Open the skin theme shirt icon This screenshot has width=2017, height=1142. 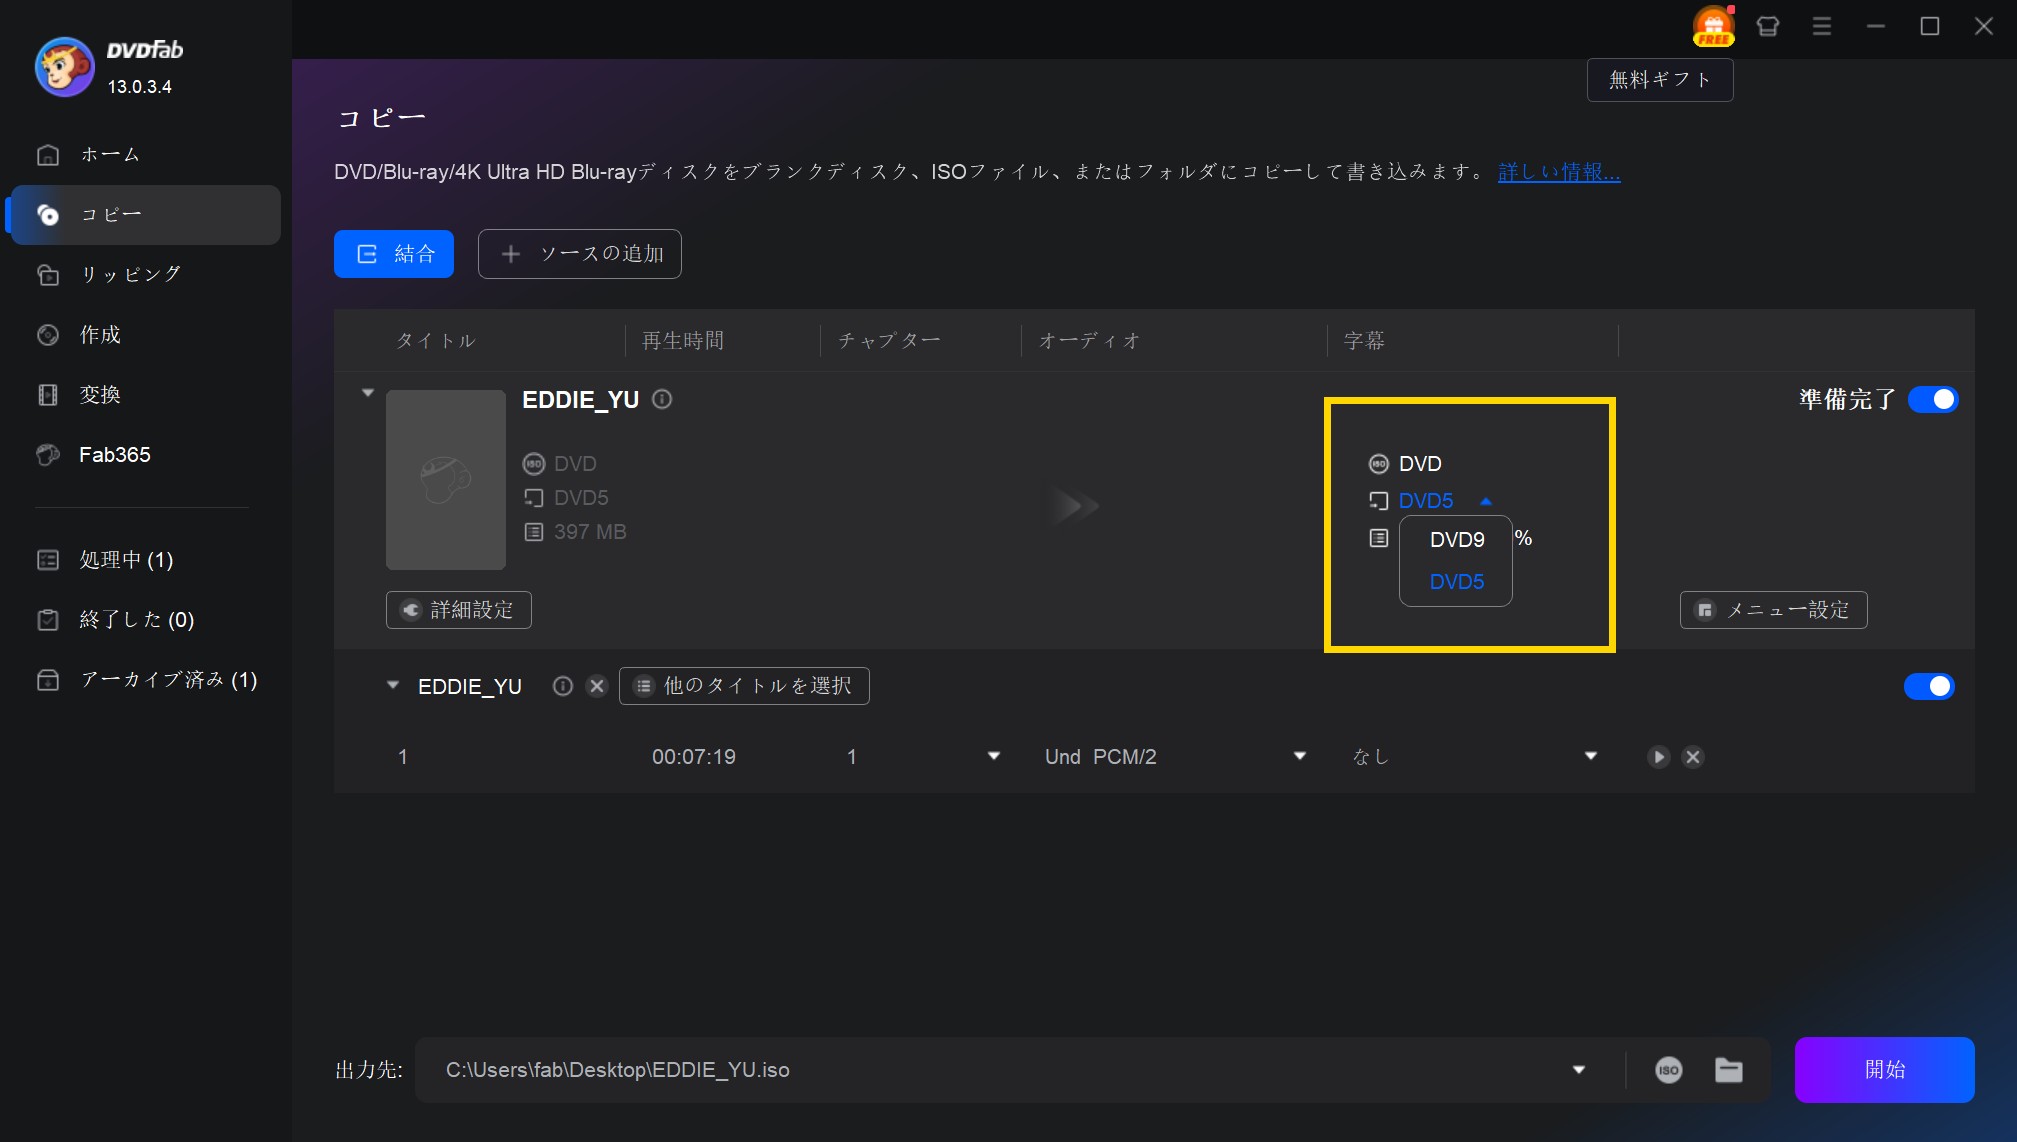[x=1768, y=27]
